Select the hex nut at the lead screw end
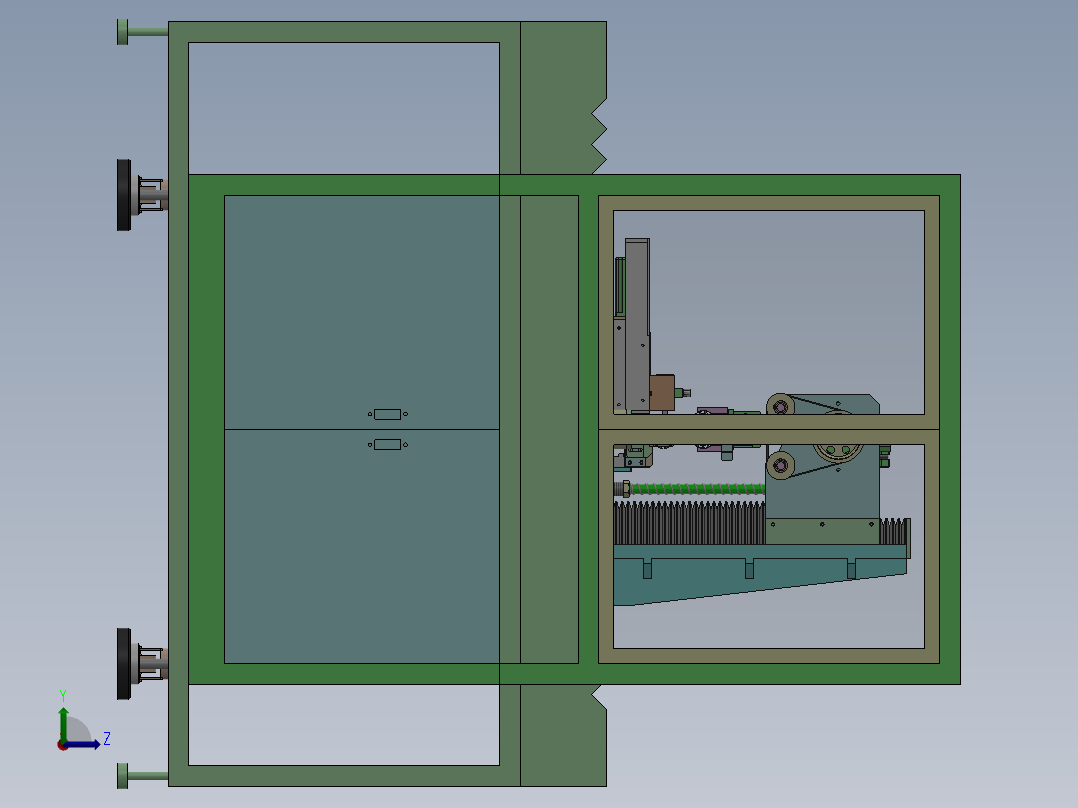Image resolution: width=1078 pixels, height=808 pixels. coord(625,489)
